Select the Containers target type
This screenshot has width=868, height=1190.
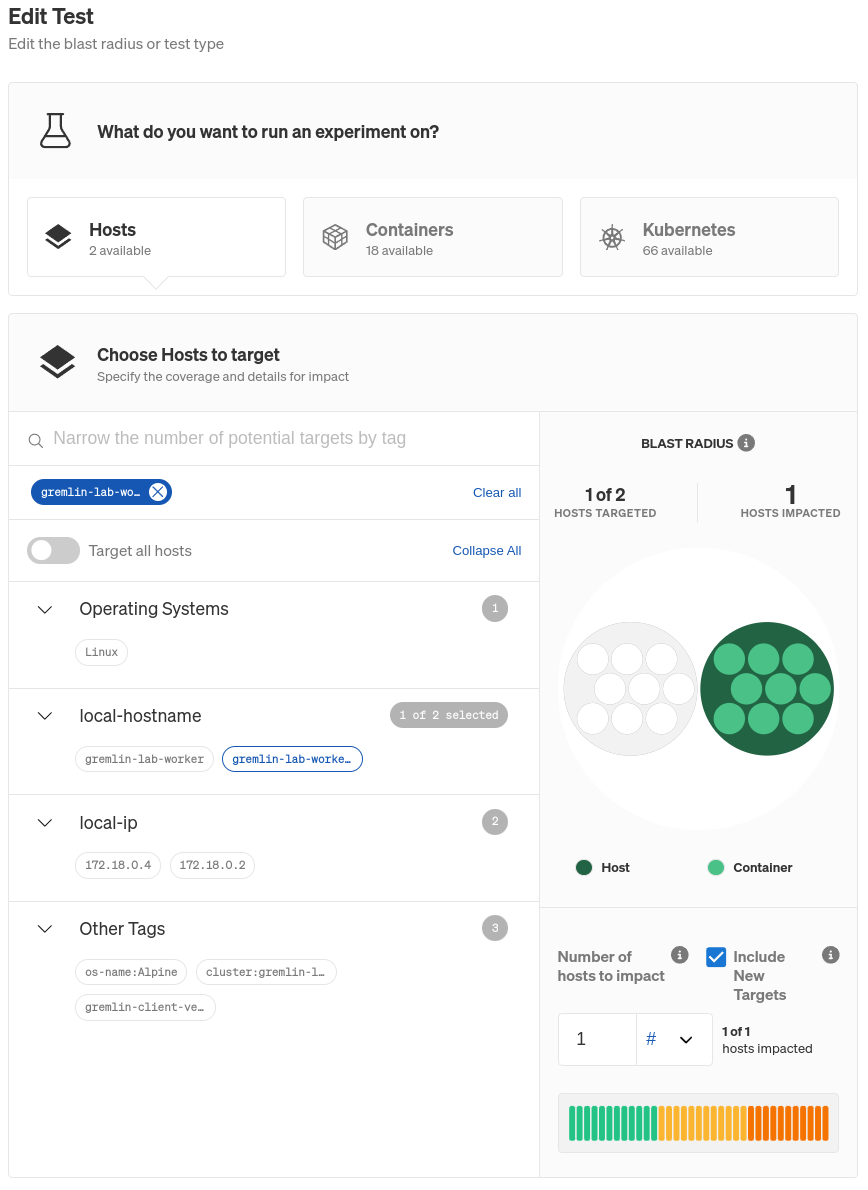click(432, 237)
